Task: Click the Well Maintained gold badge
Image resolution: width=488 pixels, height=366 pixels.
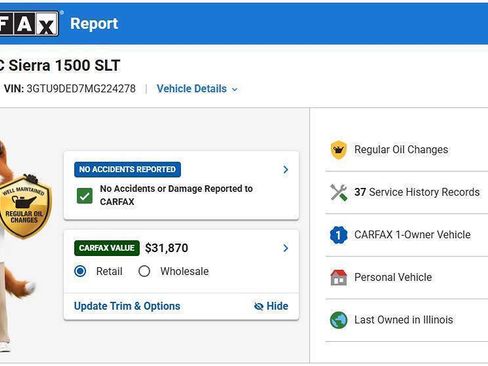Action: click(x=24, y=206)
